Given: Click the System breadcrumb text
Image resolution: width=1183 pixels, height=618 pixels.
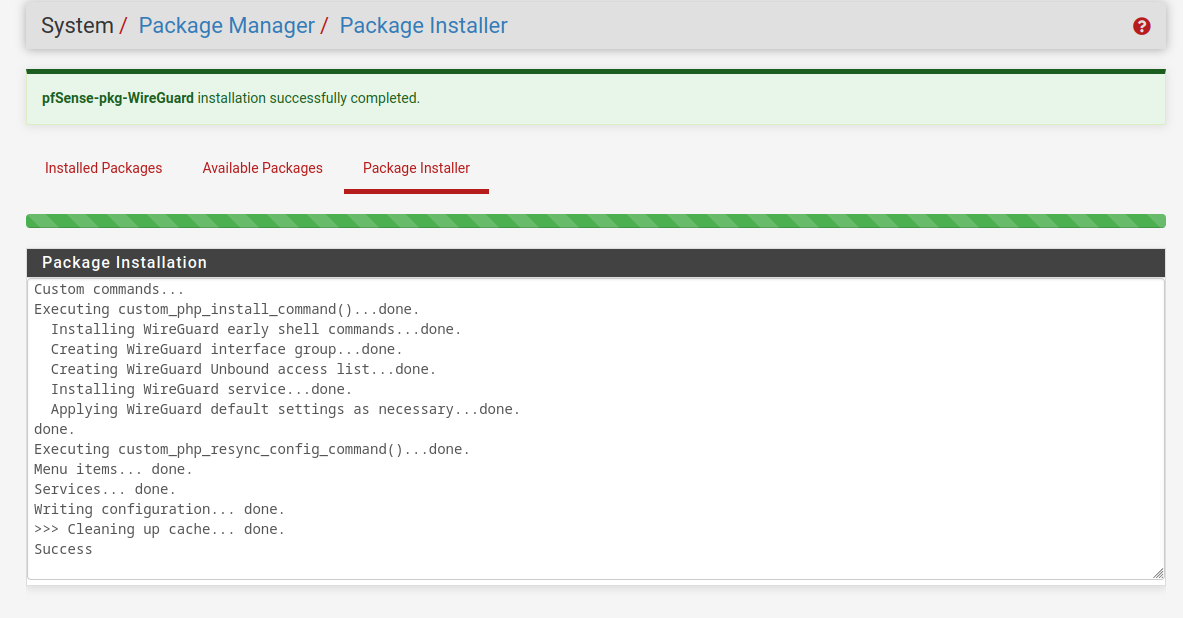Looking at the screenshot, I should click(77, 26).
